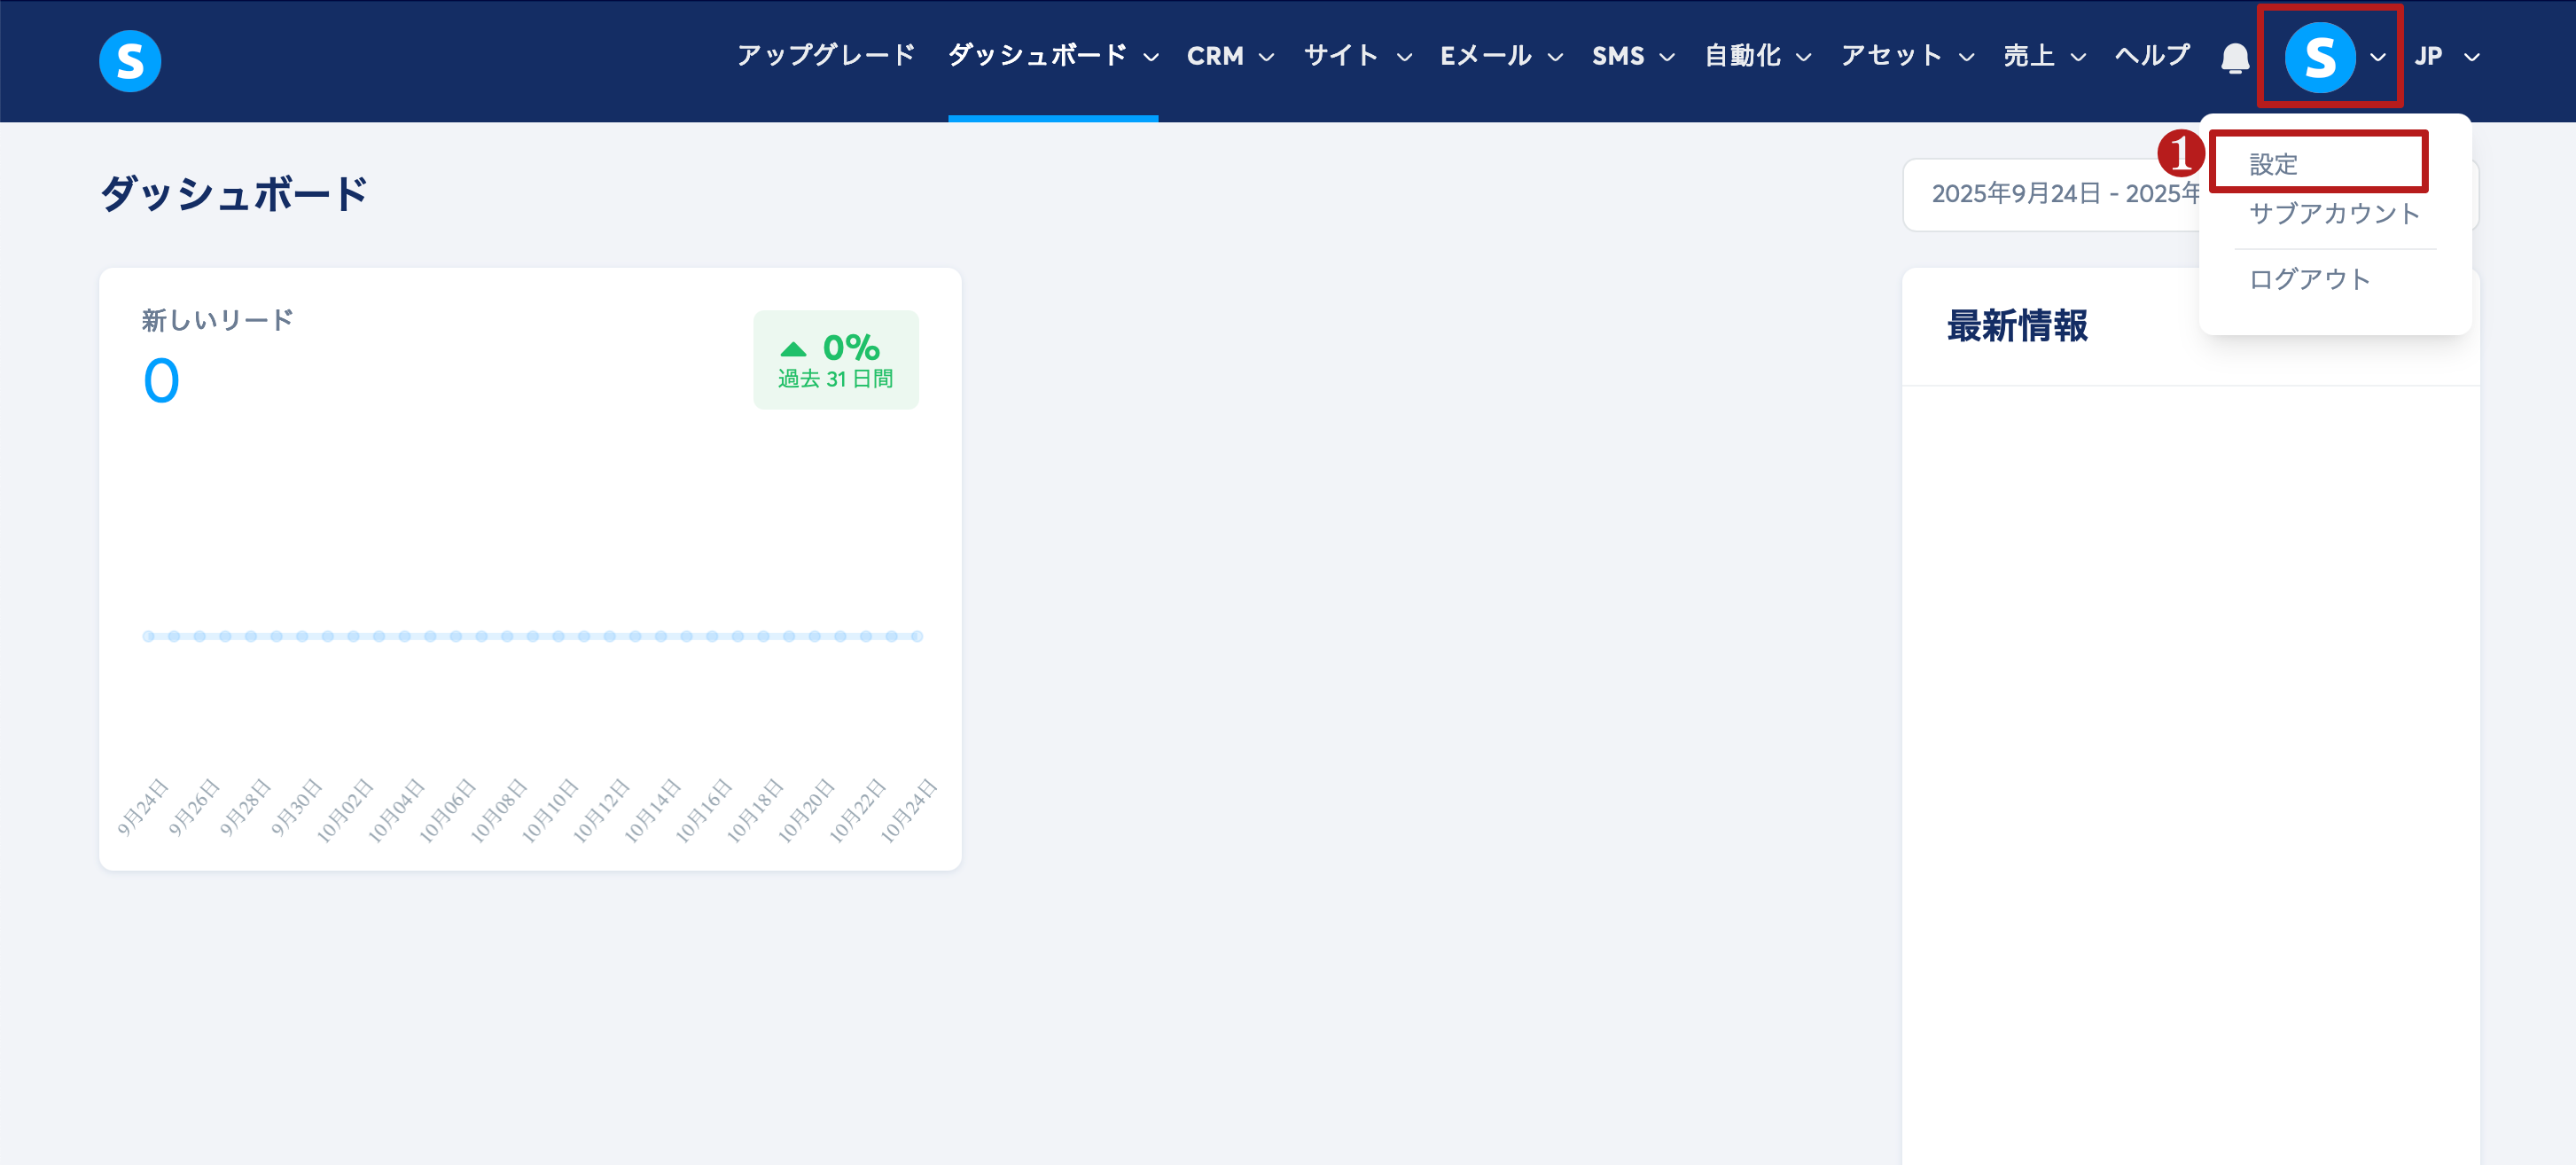Select 設定 in profile dropdown
The height and width of the screenshot is (1165, 2576).
point(2273,164)
